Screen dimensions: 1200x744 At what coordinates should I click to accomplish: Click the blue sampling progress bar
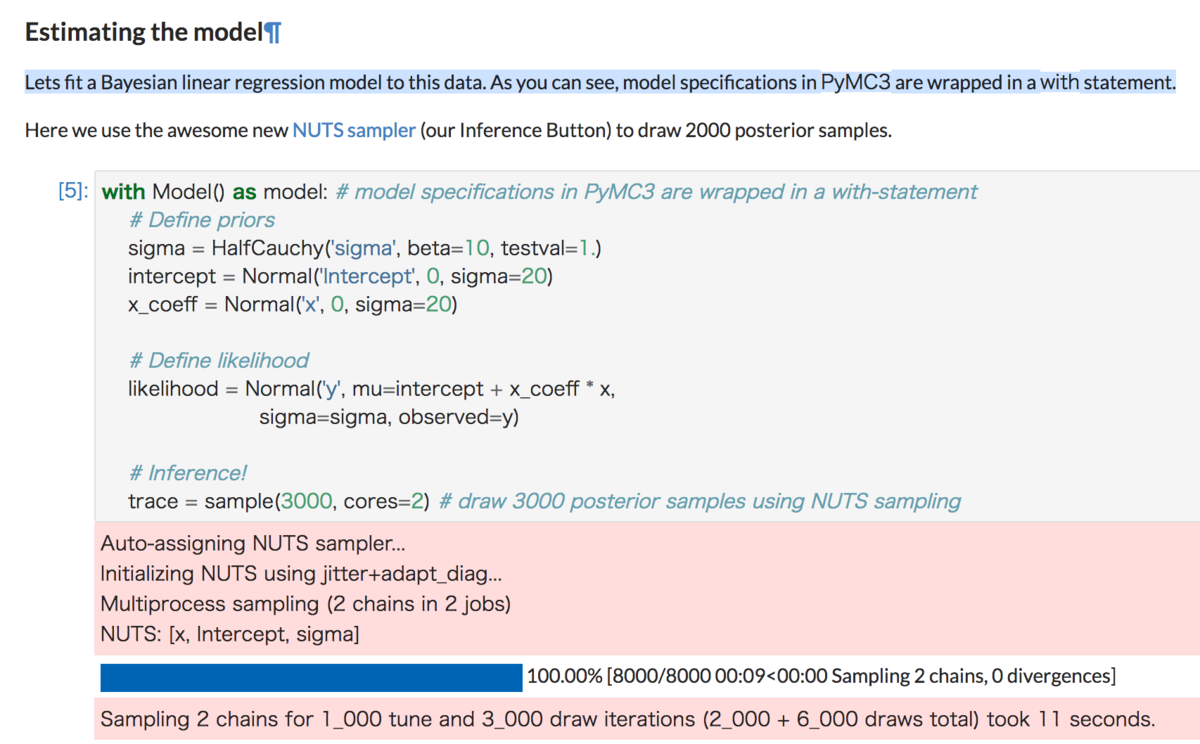311,676
